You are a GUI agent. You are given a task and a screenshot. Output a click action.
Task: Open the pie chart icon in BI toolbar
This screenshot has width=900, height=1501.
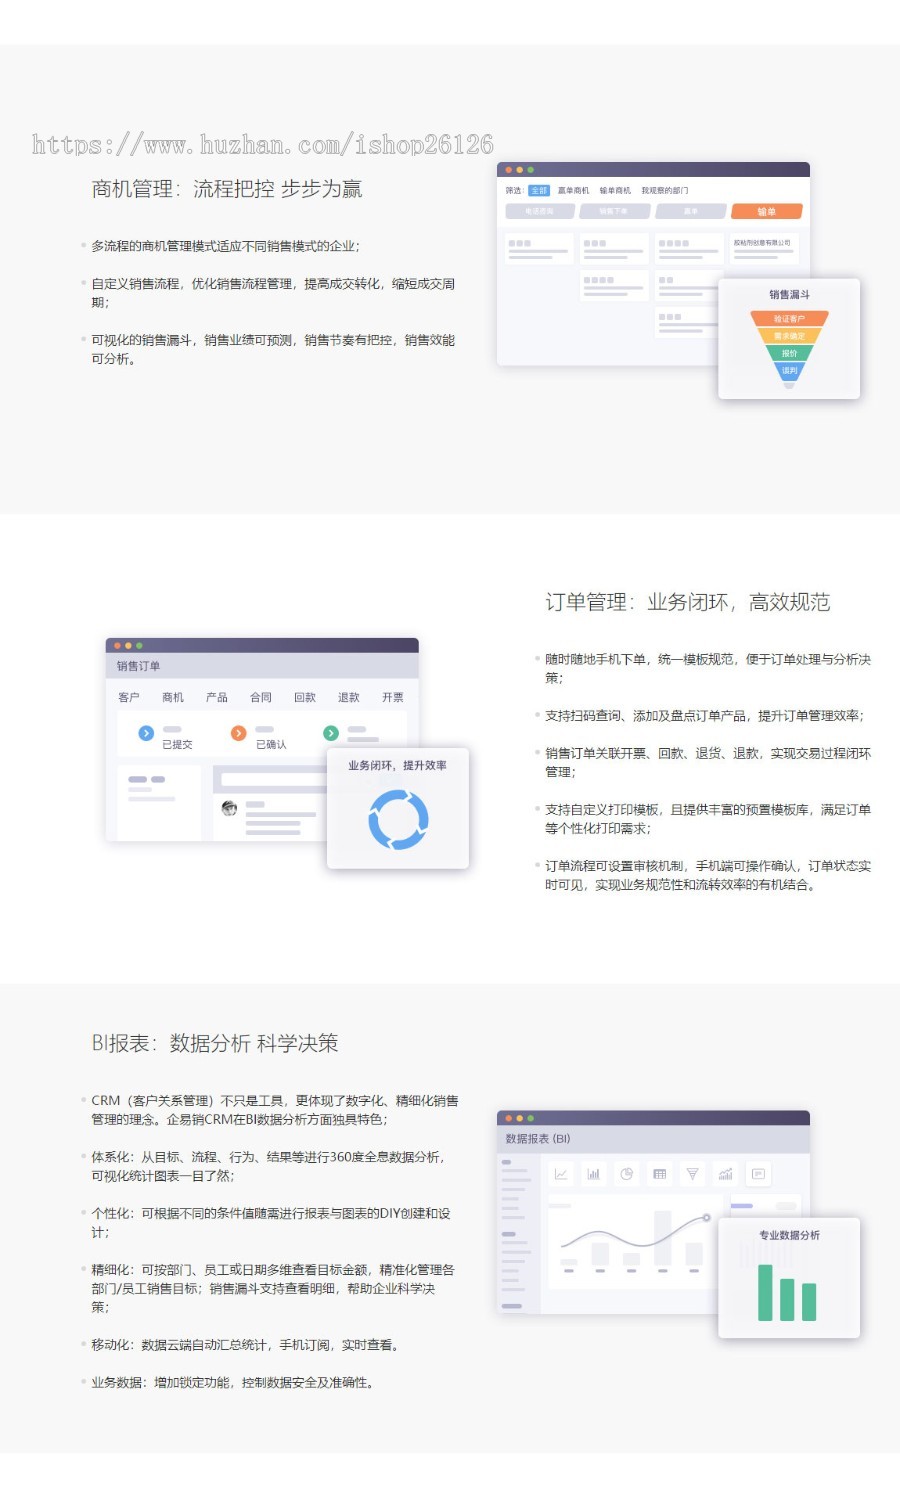click(626, 1174)
